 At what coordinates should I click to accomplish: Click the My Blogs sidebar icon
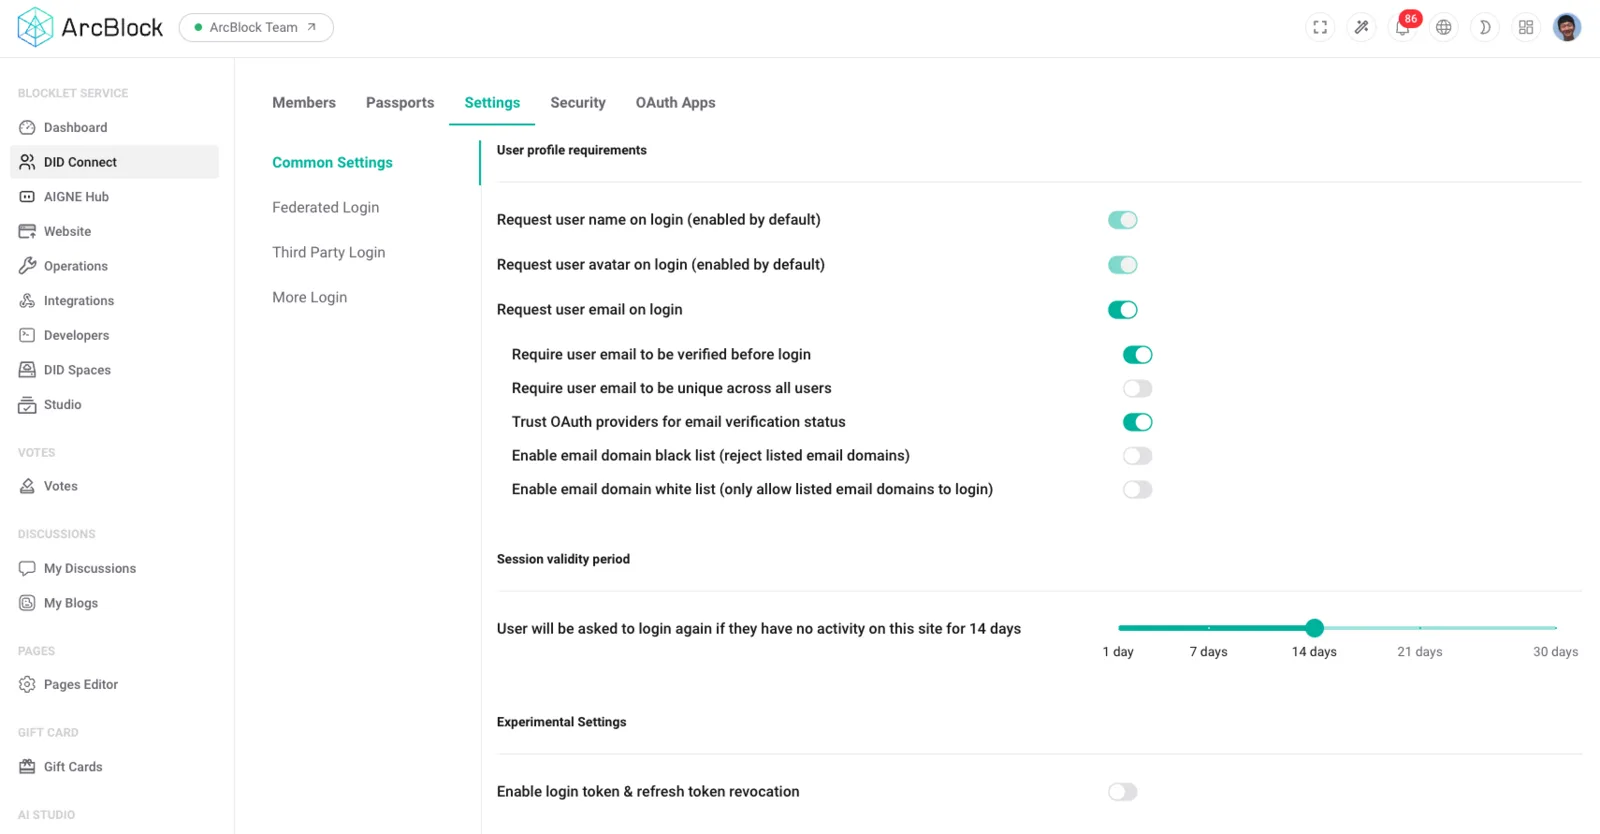click(27, 603)
